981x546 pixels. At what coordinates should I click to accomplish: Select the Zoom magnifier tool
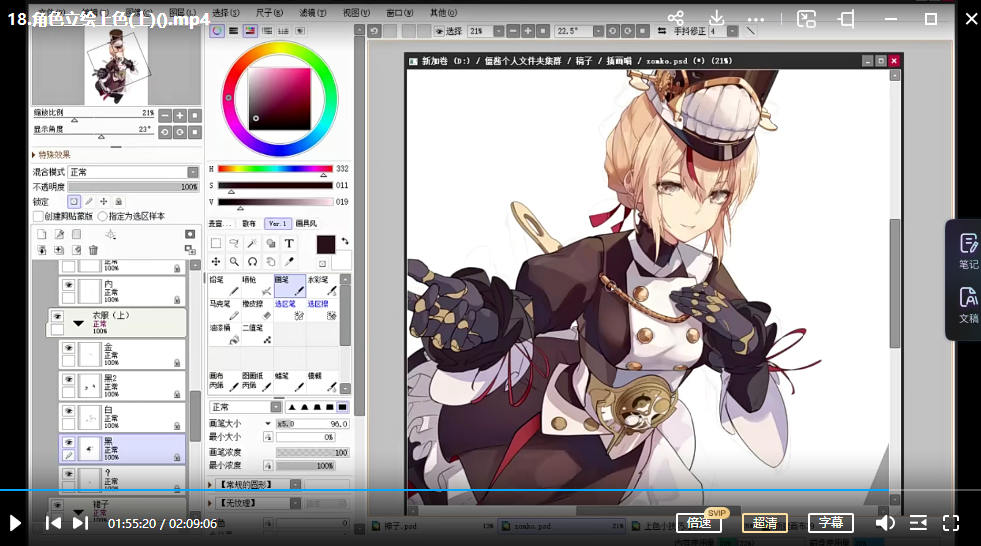click(x=233, y=261)
